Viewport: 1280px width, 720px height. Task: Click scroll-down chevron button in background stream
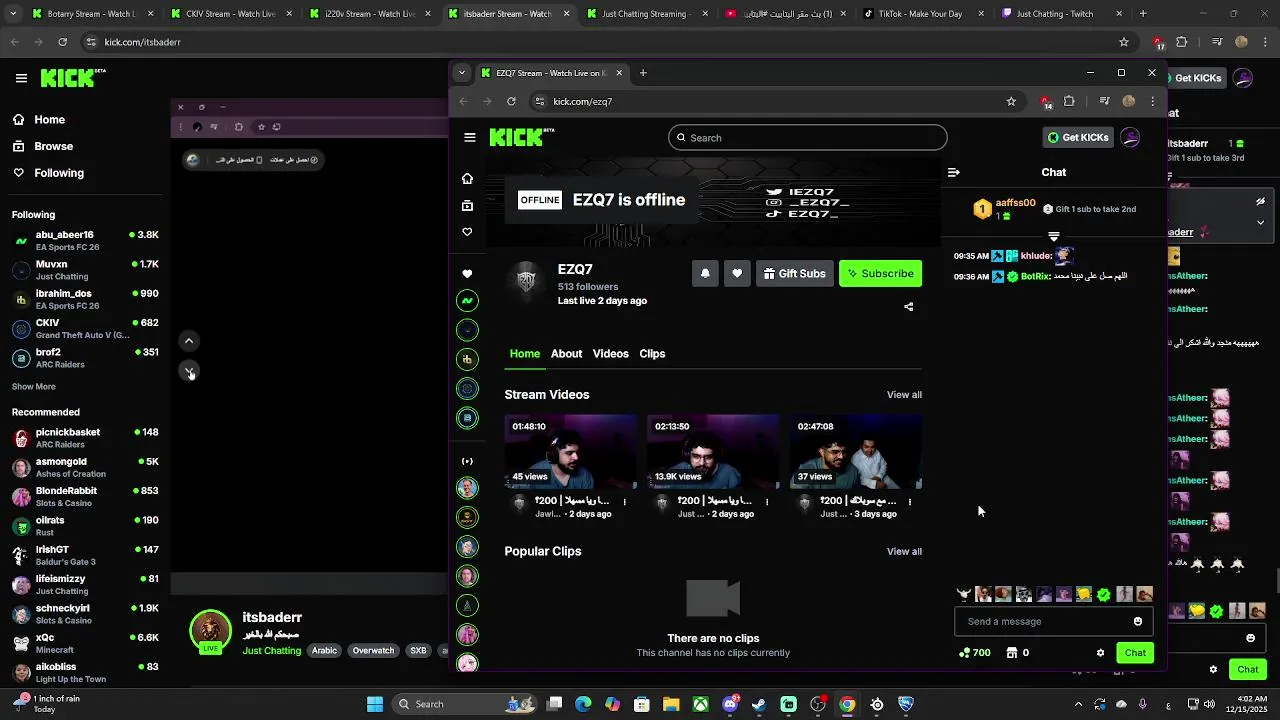point(189,371)
